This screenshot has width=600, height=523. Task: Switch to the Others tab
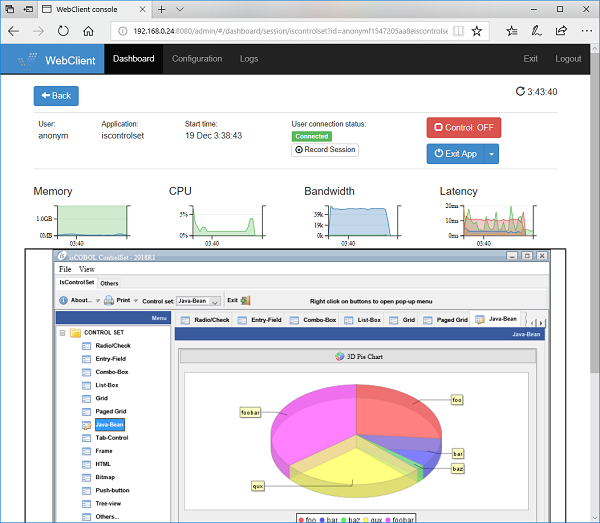108,284
